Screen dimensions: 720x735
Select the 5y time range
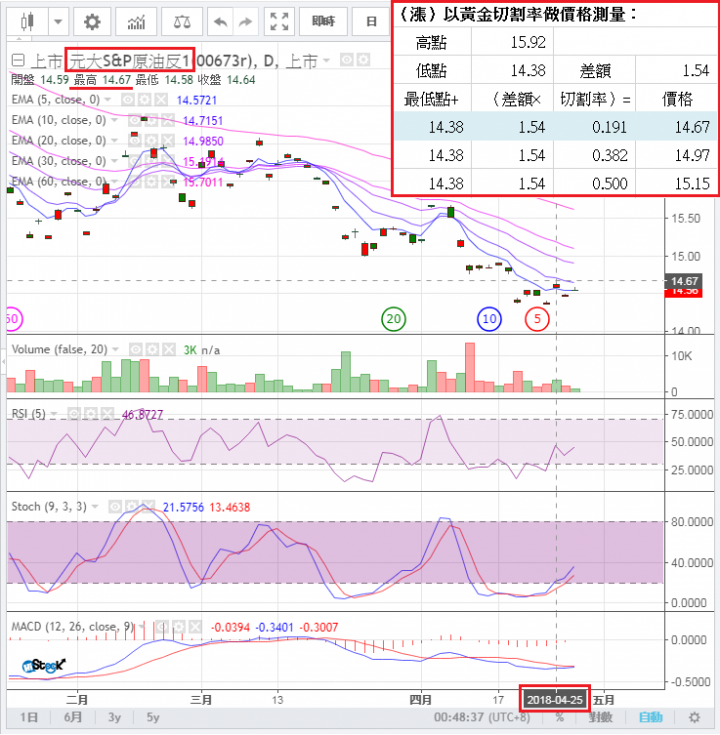pos(153,717)
